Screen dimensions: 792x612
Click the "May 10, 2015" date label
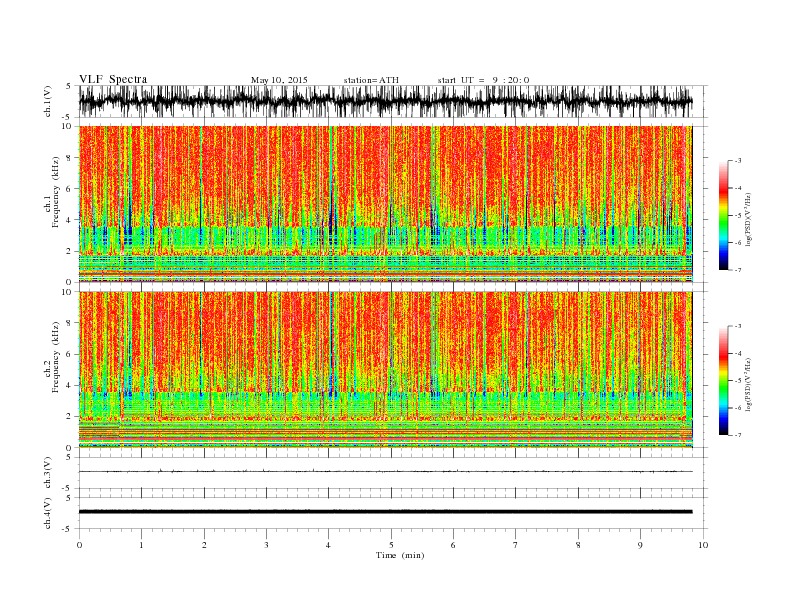point(279,80)
